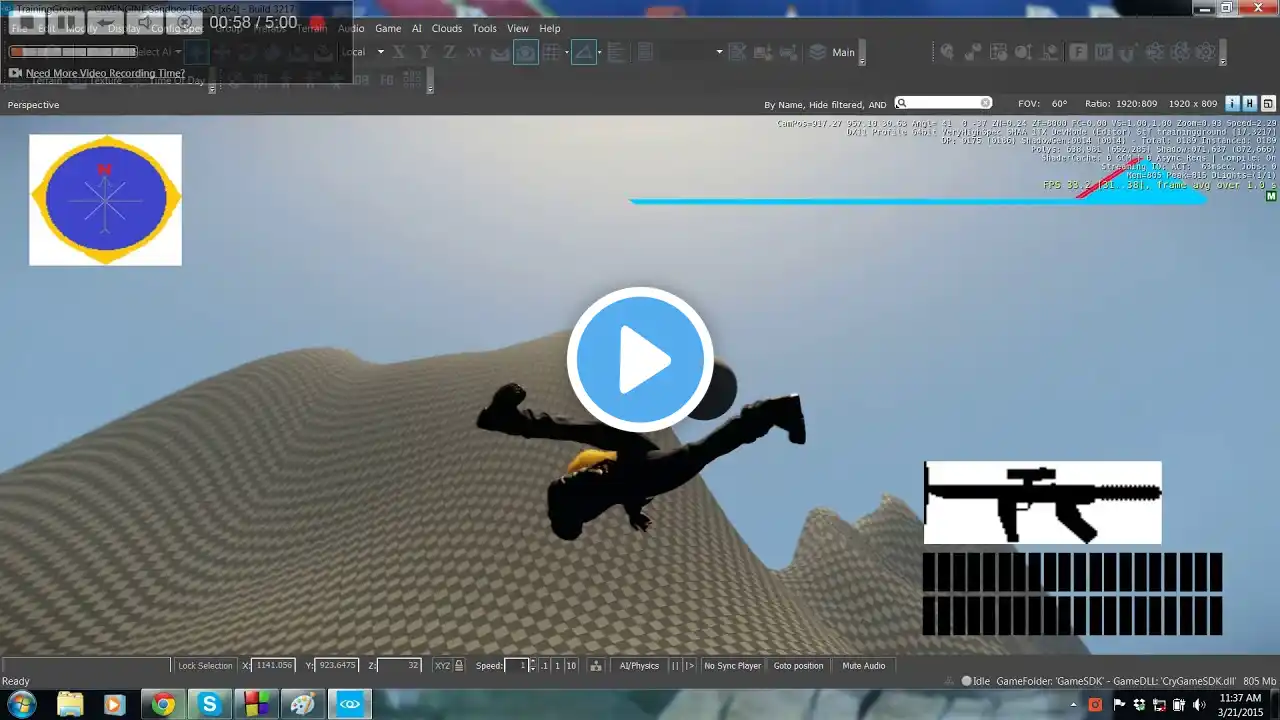Click the FOV 60° value
1280x720 pixels.
point(1059,104)
